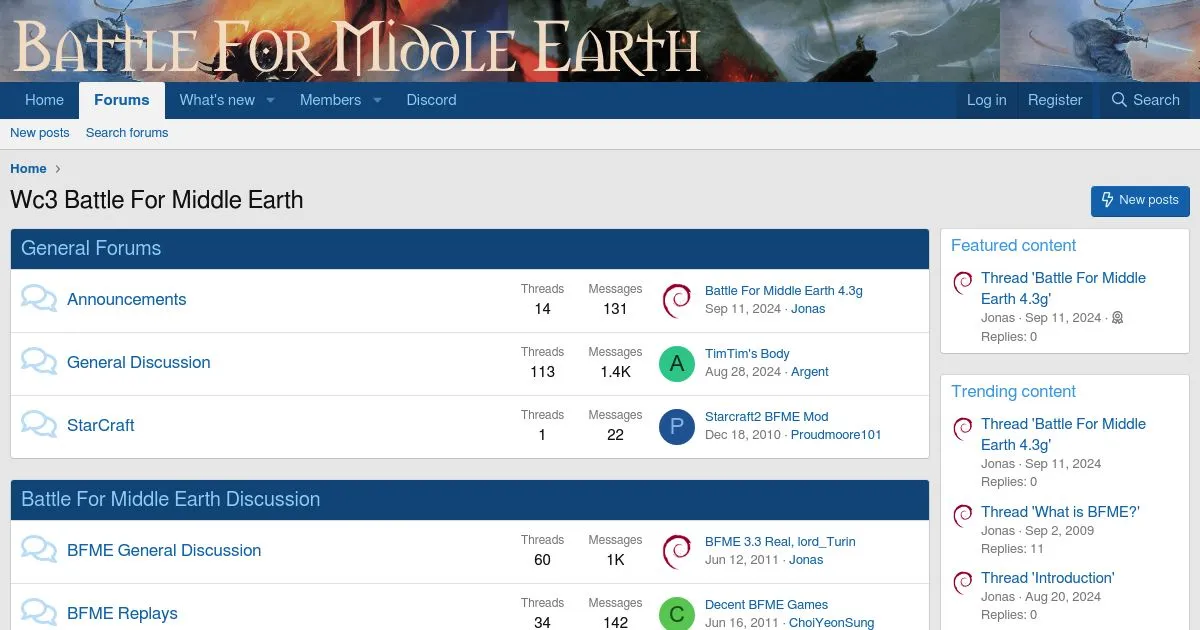Open the General Forums category header
Screen dimensions: 1200x630
pyautogui.click(x=91, y=249)
